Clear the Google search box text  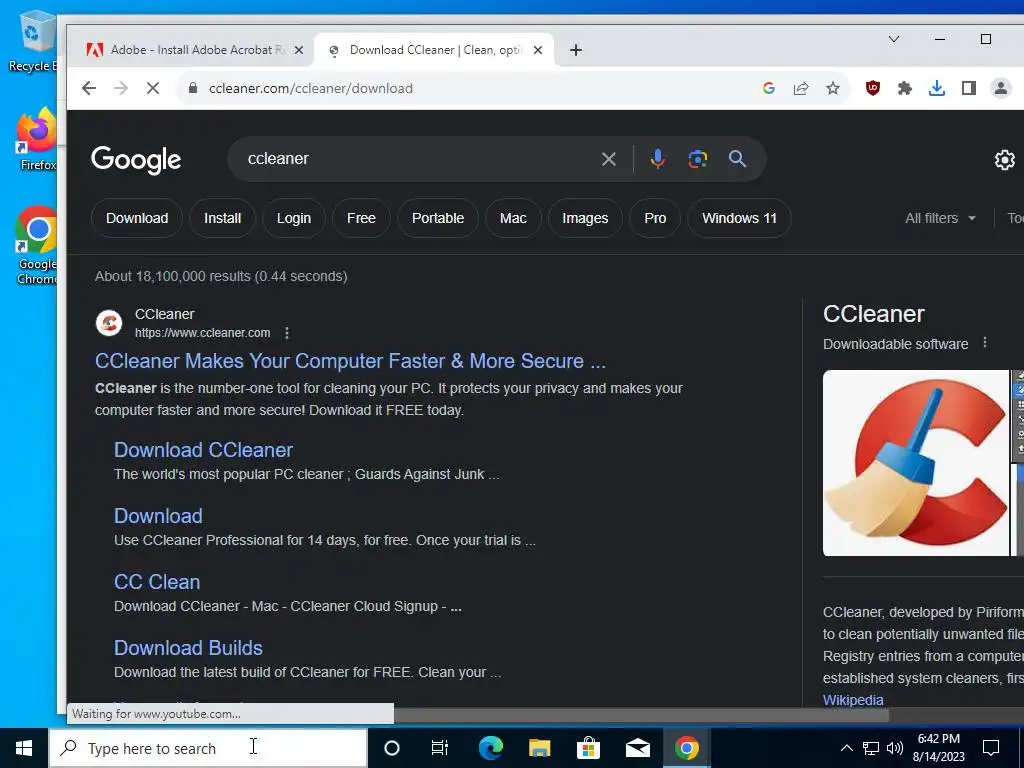click(x=609, y=159)
